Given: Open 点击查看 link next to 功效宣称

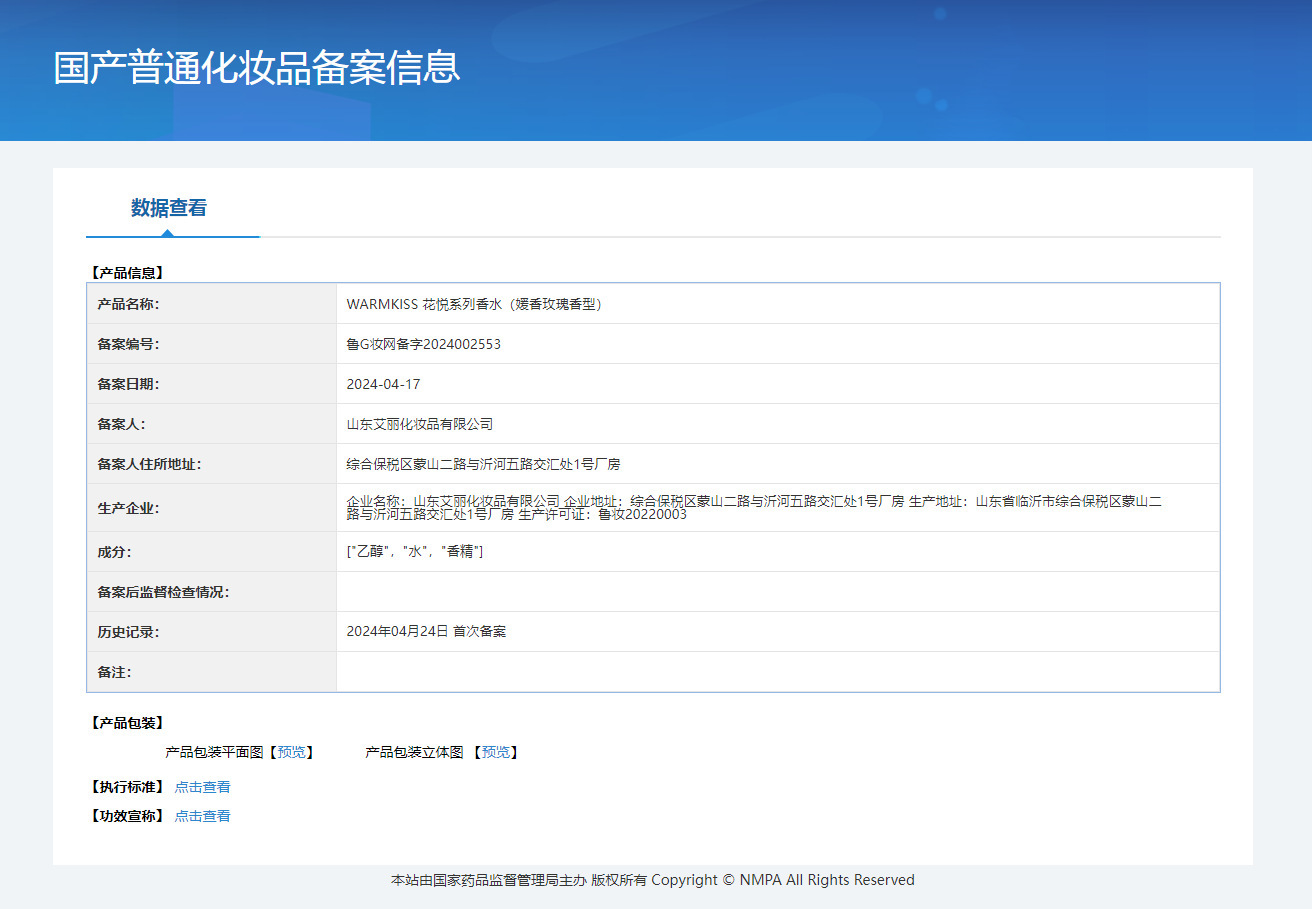Looking at the screenshot, I should click(202, 816).
